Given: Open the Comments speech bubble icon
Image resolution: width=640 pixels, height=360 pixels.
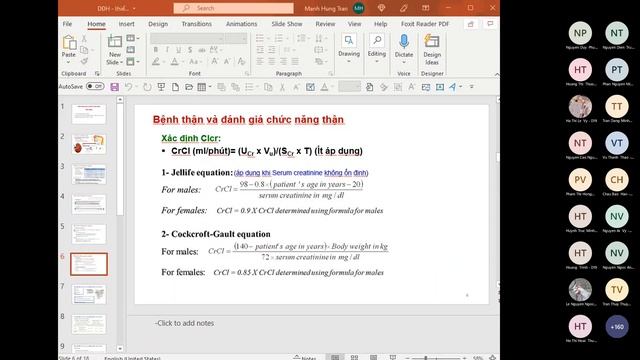Looking at the screenshot, I should pos(490,24).
